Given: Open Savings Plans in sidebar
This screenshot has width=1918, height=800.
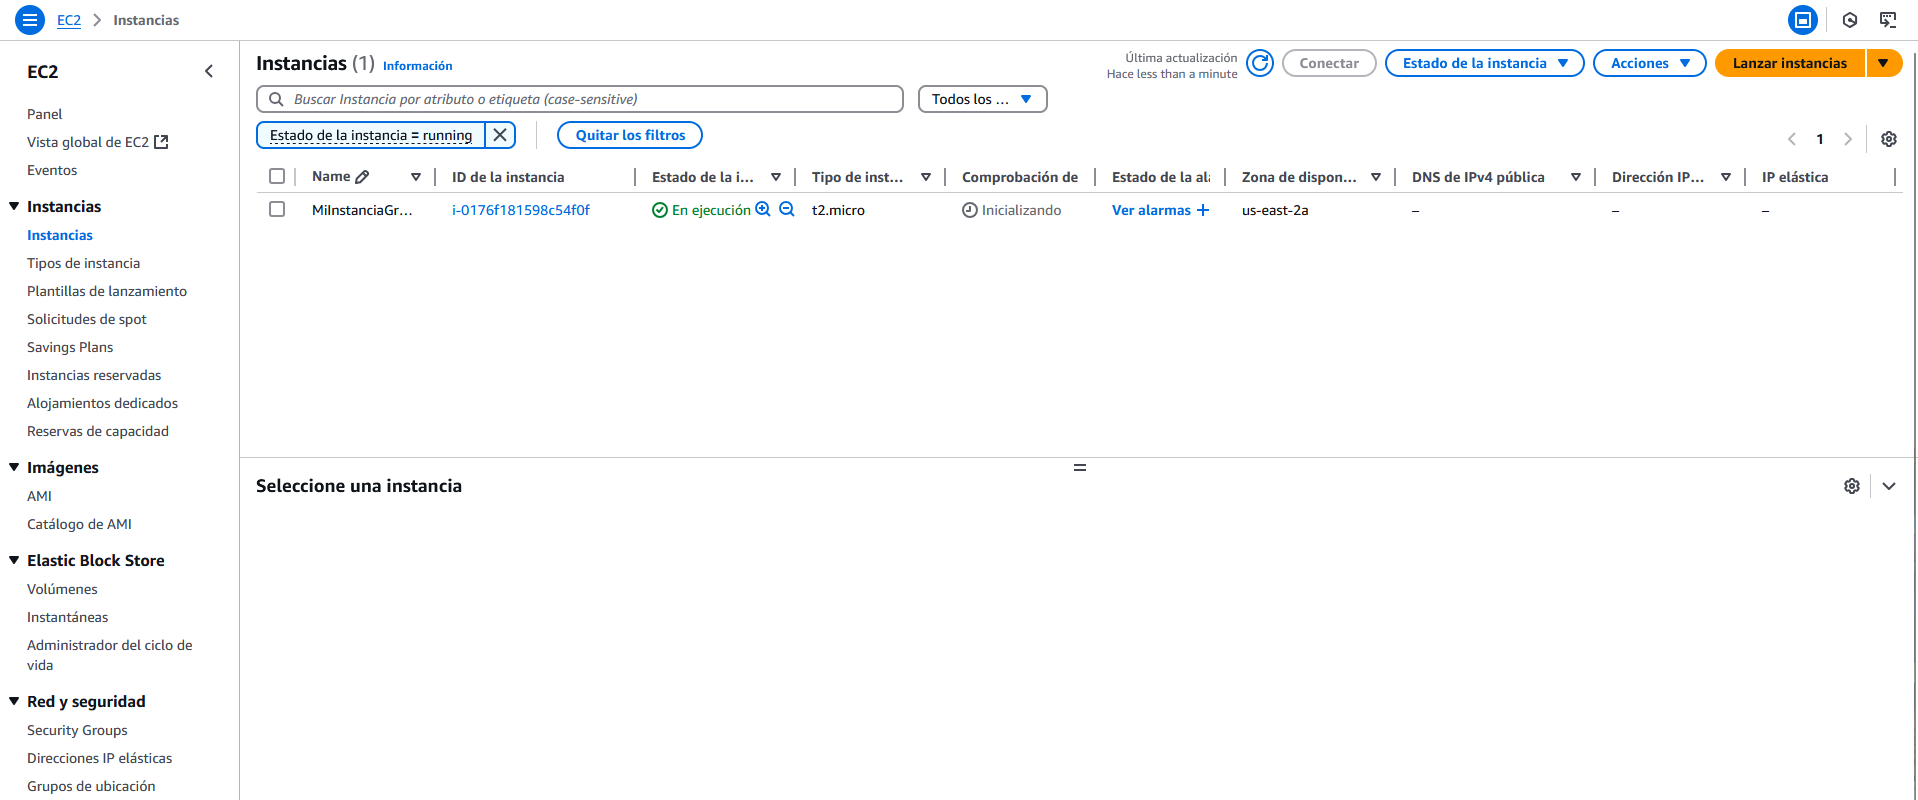Looking at the screenshot, I should 70,347.
